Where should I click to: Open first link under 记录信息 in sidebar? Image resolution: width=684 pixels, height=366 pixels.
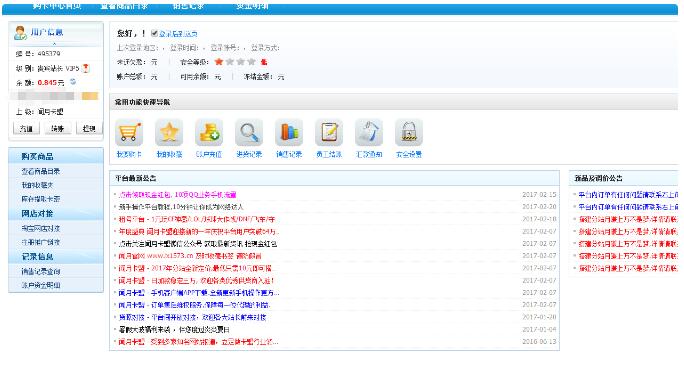click(41, 272)
